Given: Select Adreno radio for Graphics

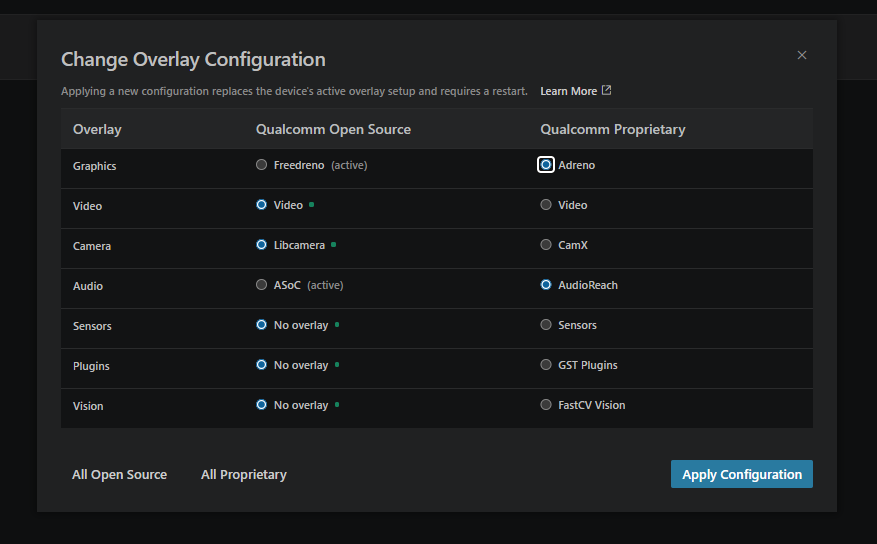Looking at the screenshot, I should [x=546, y=164].
